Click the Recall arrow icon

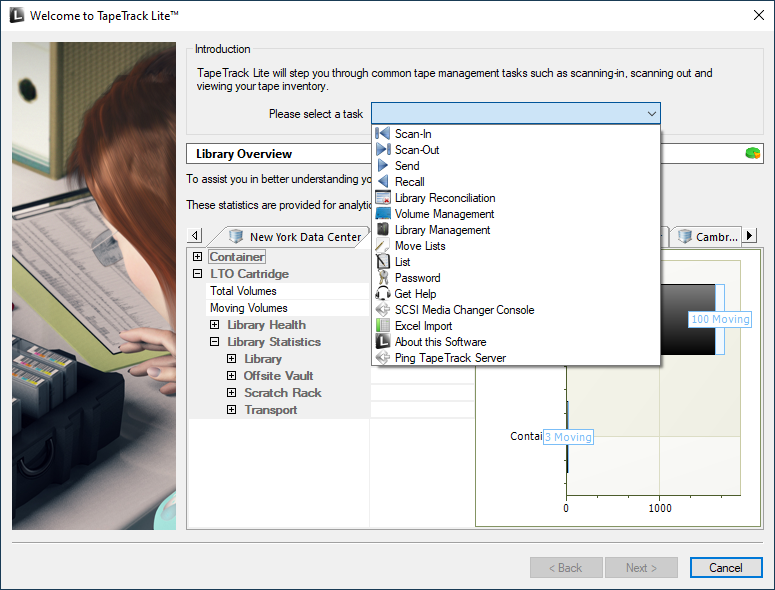[383, 181]
